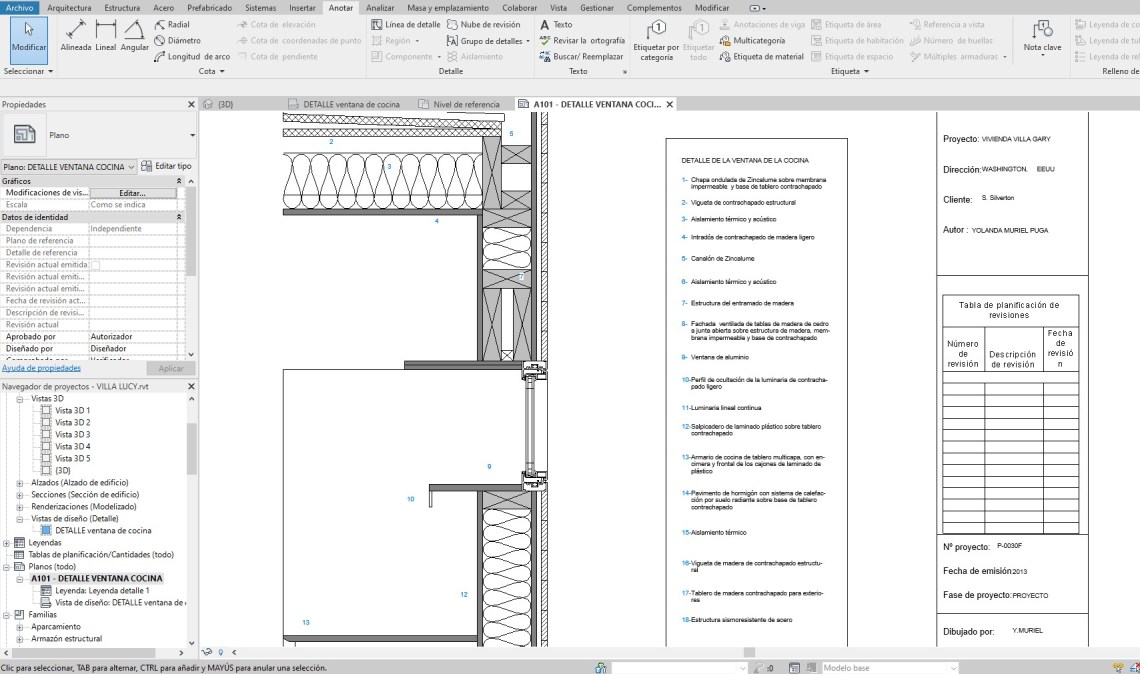Click the Editar button for visibility overrides
Image resolution: width=1140 pixels, height=674 pixels.
(x=132, y=193)
